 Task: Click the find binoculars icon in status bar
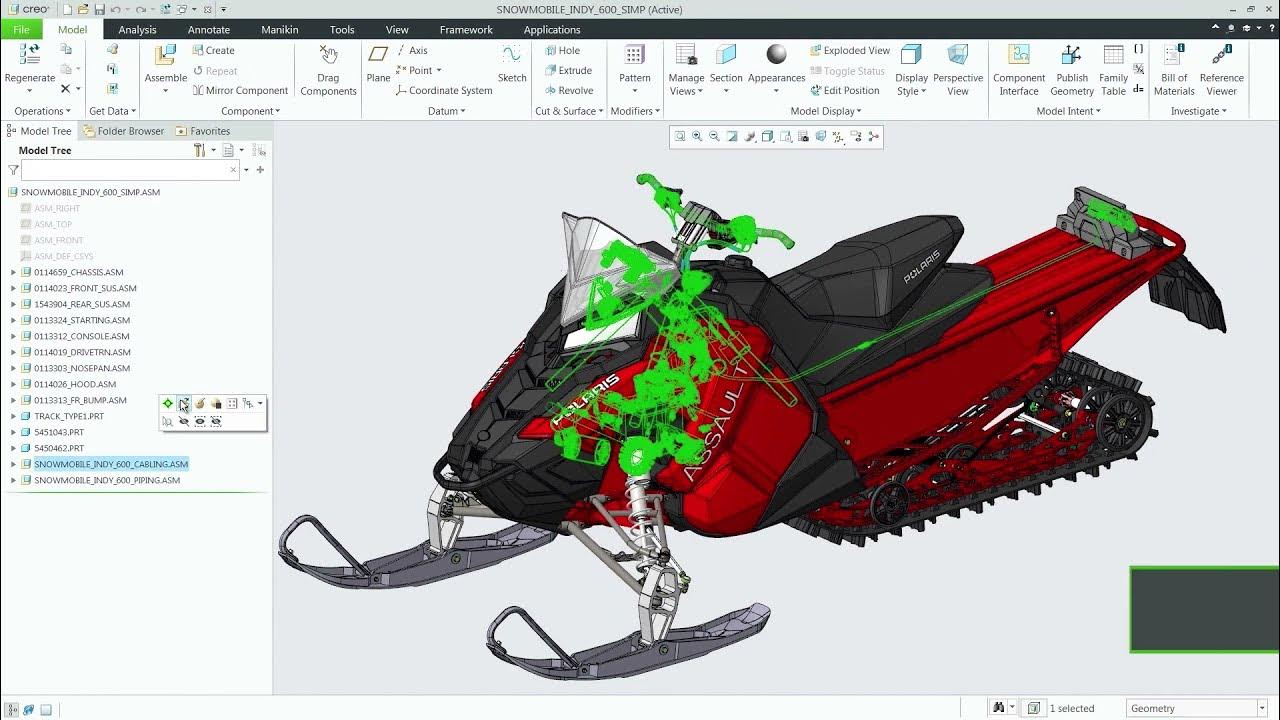pyautogui.click(x=998, y=708)
